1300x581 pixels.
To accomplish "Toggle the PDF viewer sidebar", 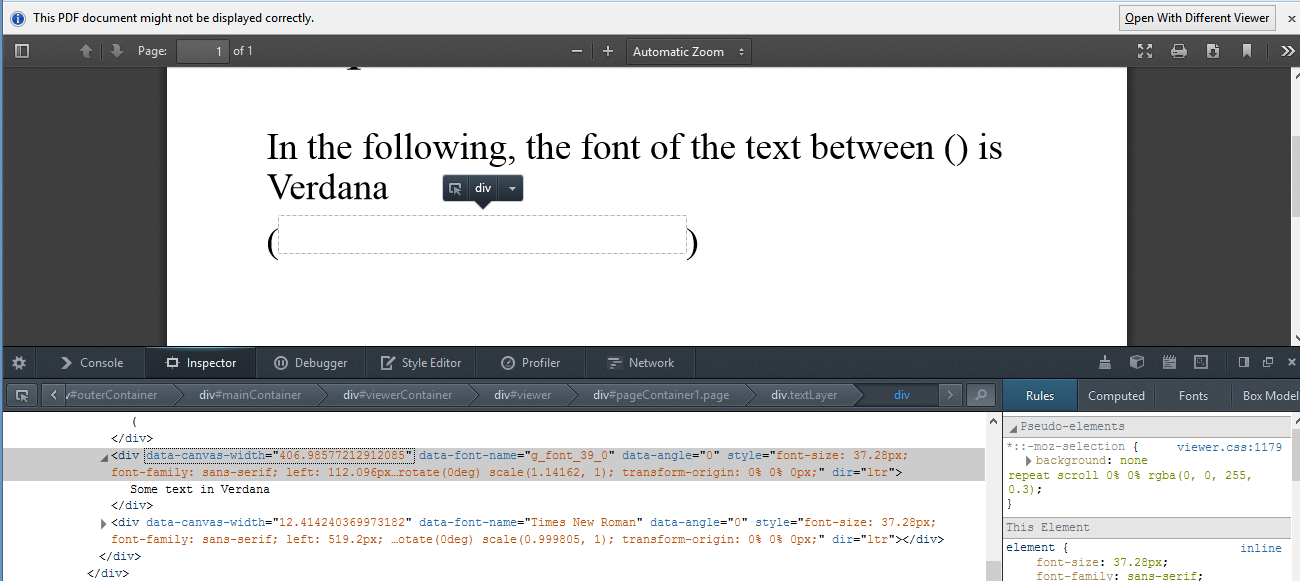I will coord(22,51).
